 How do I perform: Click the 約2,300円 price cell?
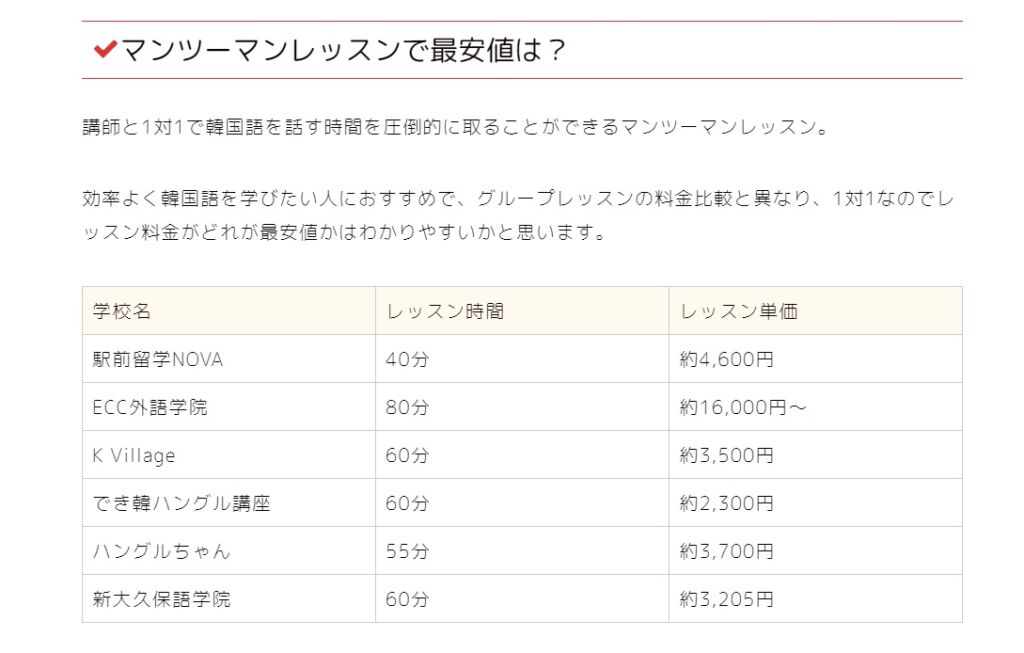(x=726, y=503)
